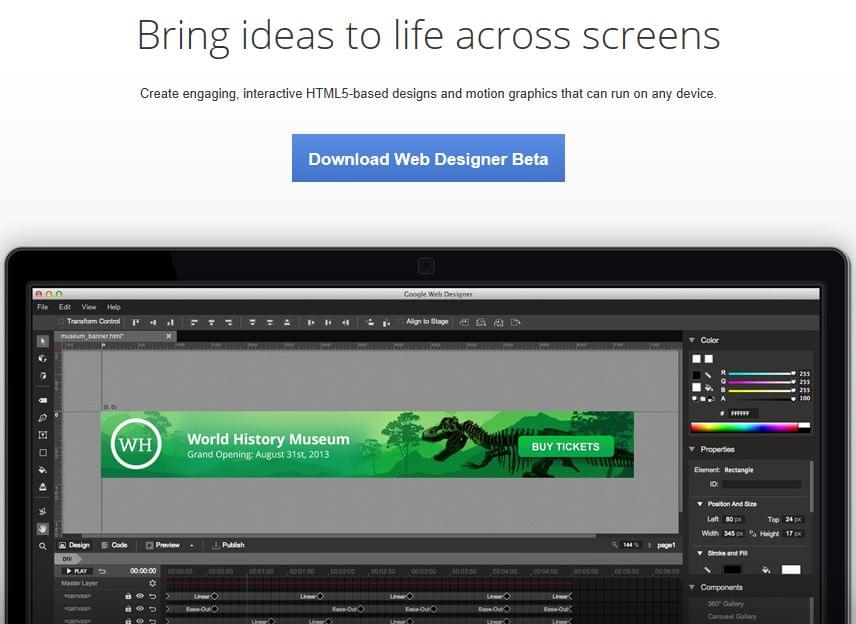Click the Width value field 345
856x624 pixels.
(x=734, y=533)
